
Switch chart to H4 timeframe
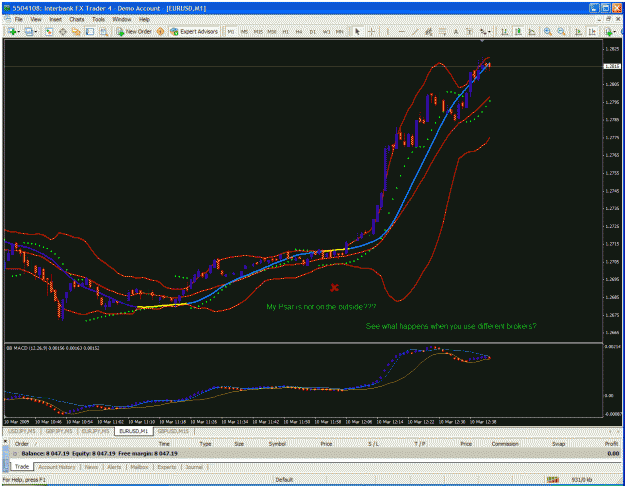[x=299, y=31]
